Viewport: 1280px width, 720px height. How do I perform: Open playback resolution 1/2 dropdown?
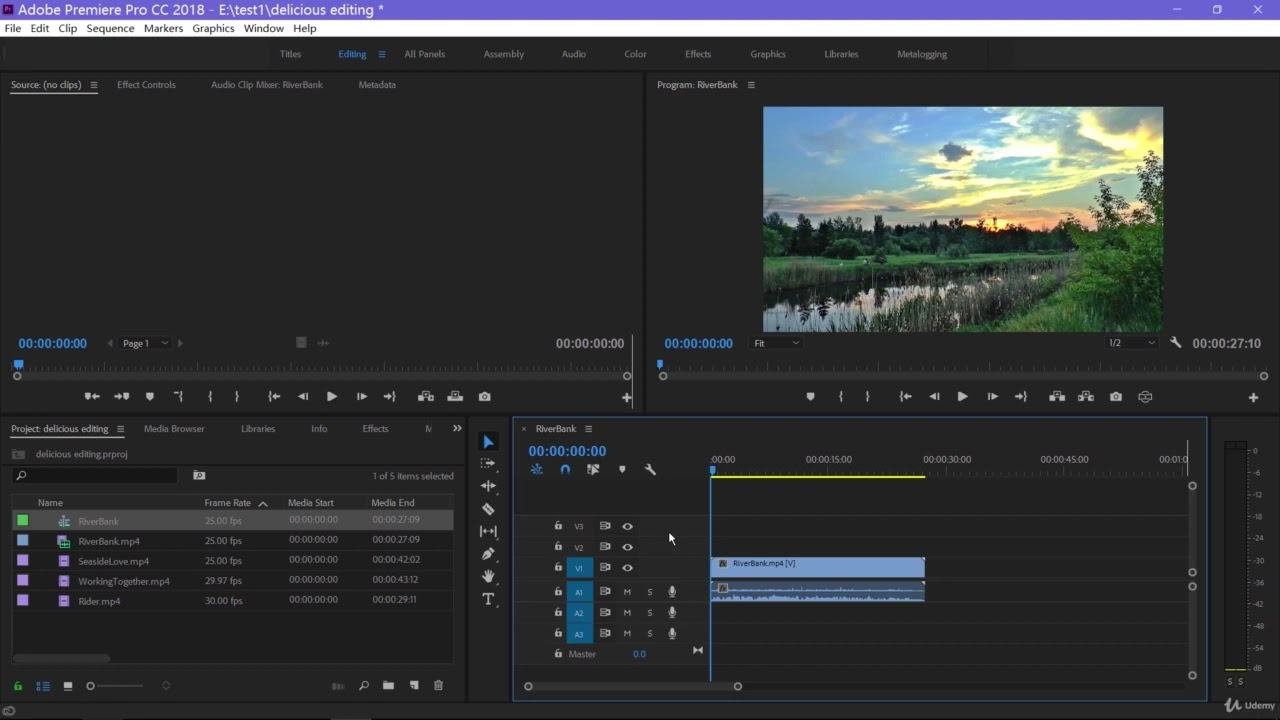pyautogui.click(x=1131, y=343)
